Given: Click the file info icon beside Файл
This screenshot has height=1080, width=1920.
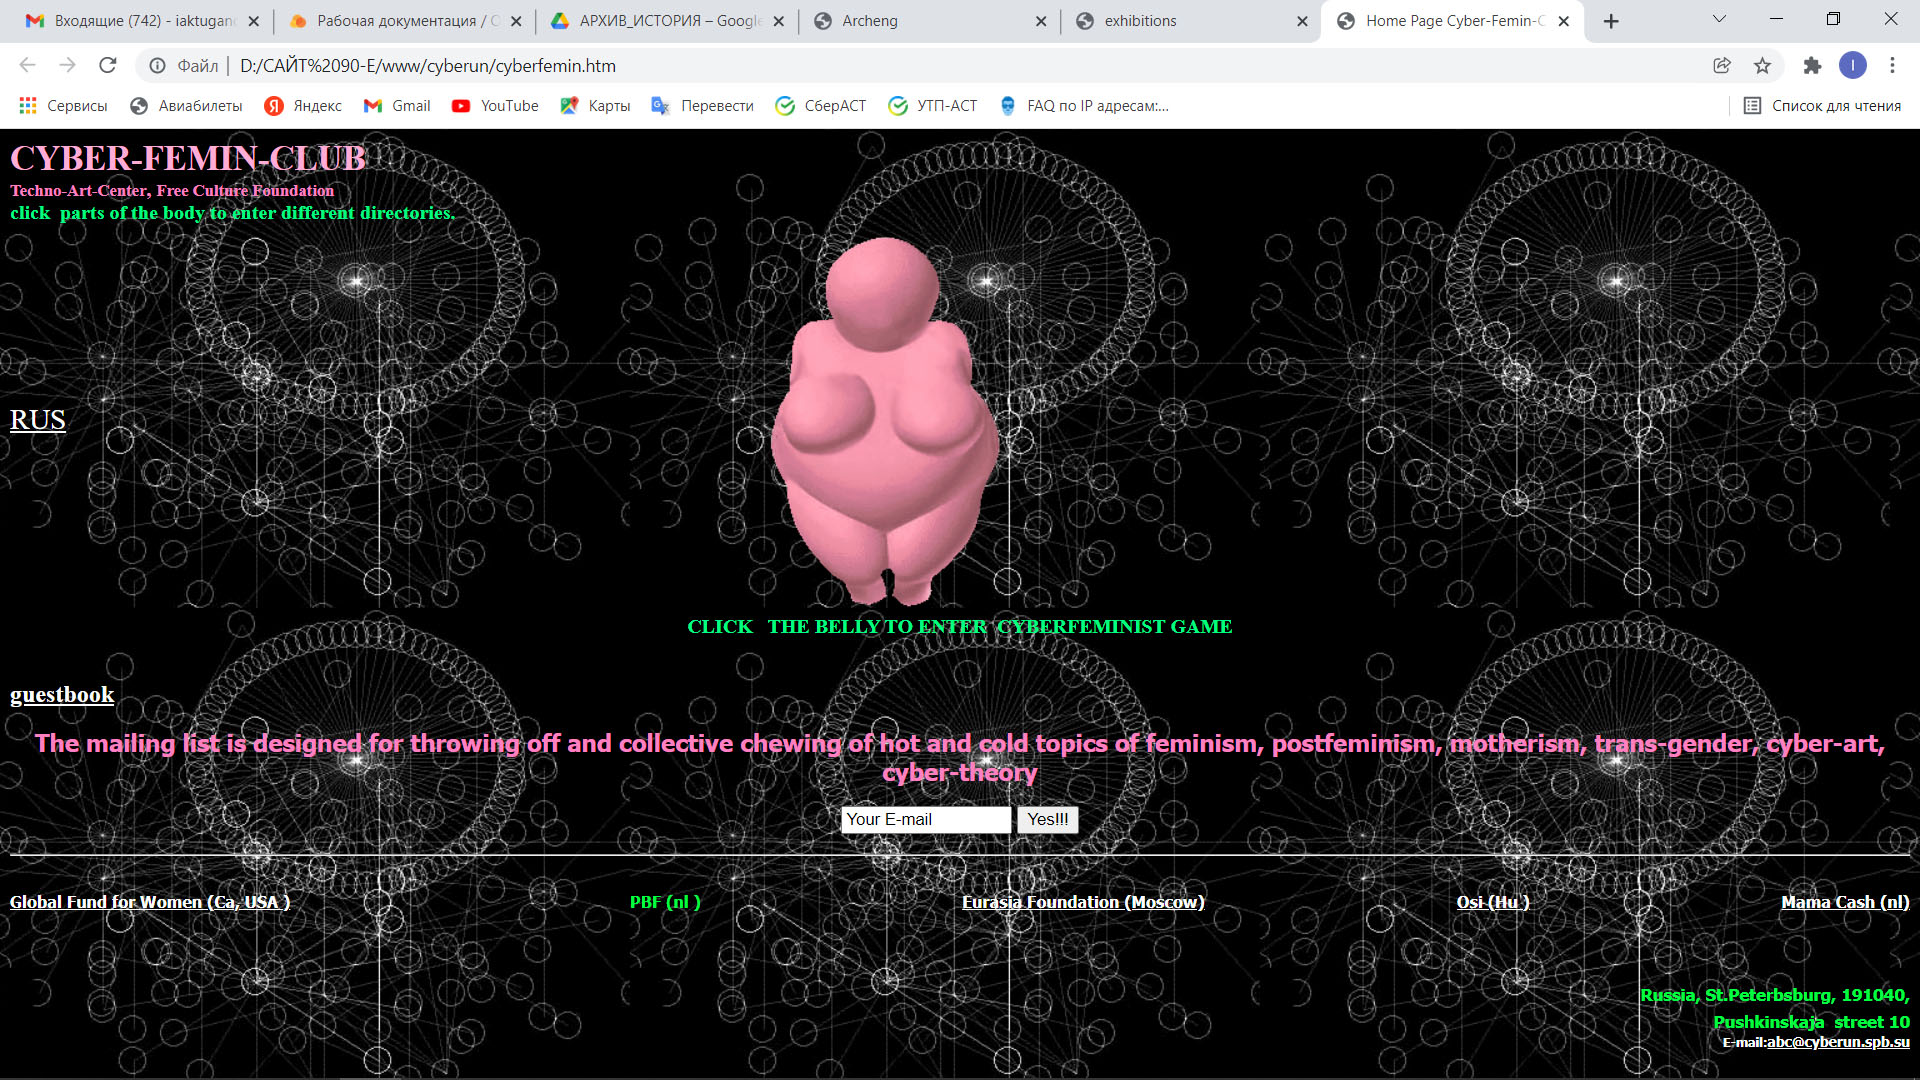Looking at the screenshot, I should coord(157,65).
